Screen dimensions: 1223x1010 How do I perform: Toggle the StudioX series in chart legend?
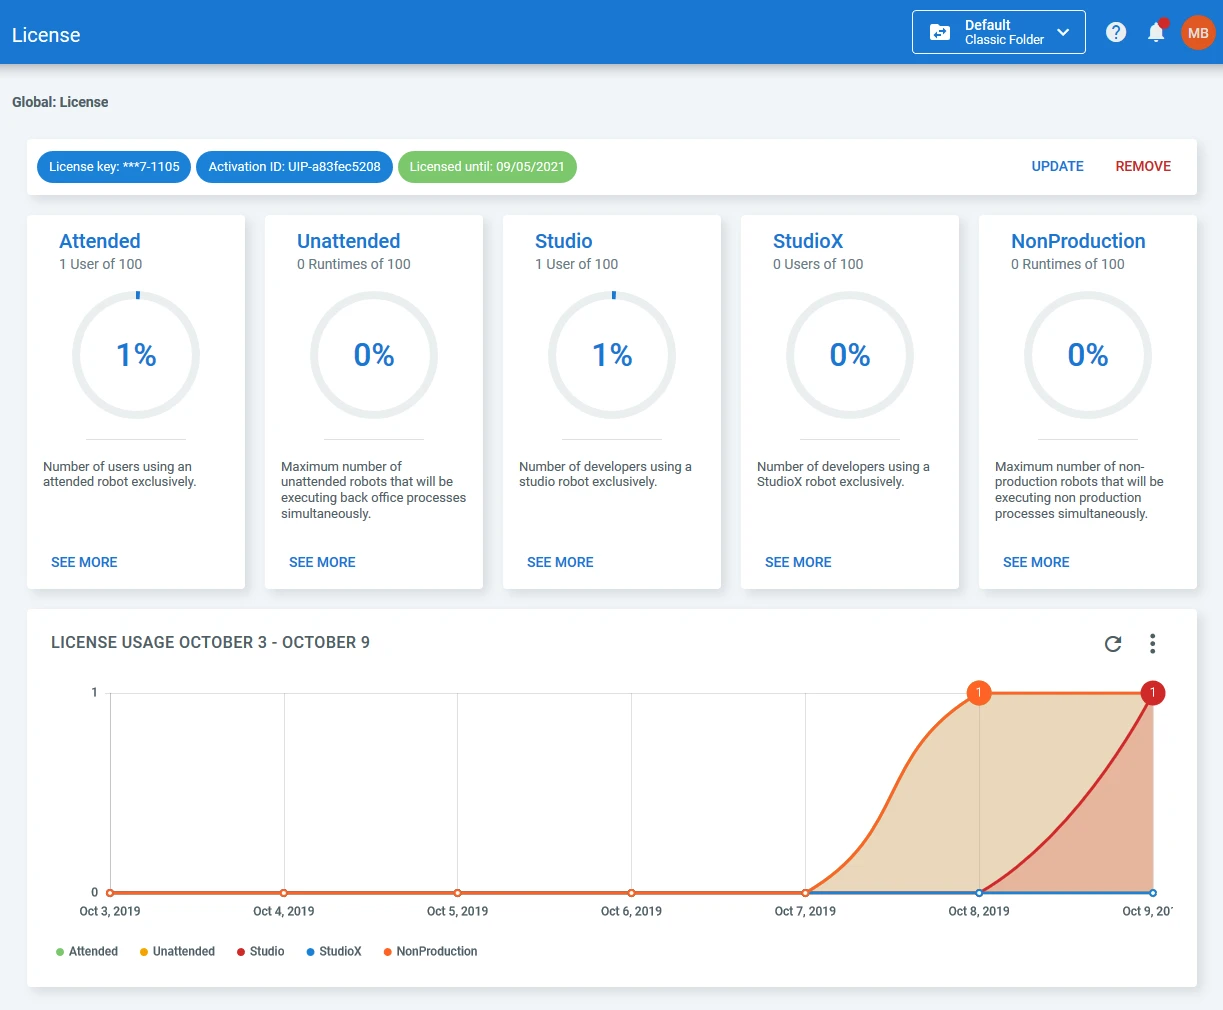click(334, 951)
